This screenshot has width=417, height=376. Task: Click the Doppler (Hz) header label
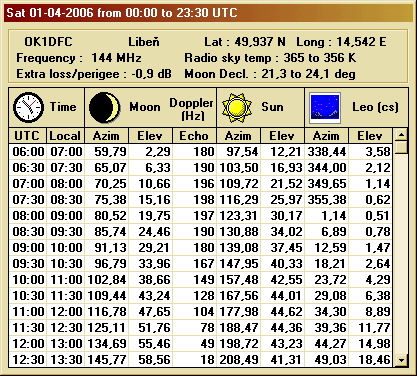pos(191,109)
